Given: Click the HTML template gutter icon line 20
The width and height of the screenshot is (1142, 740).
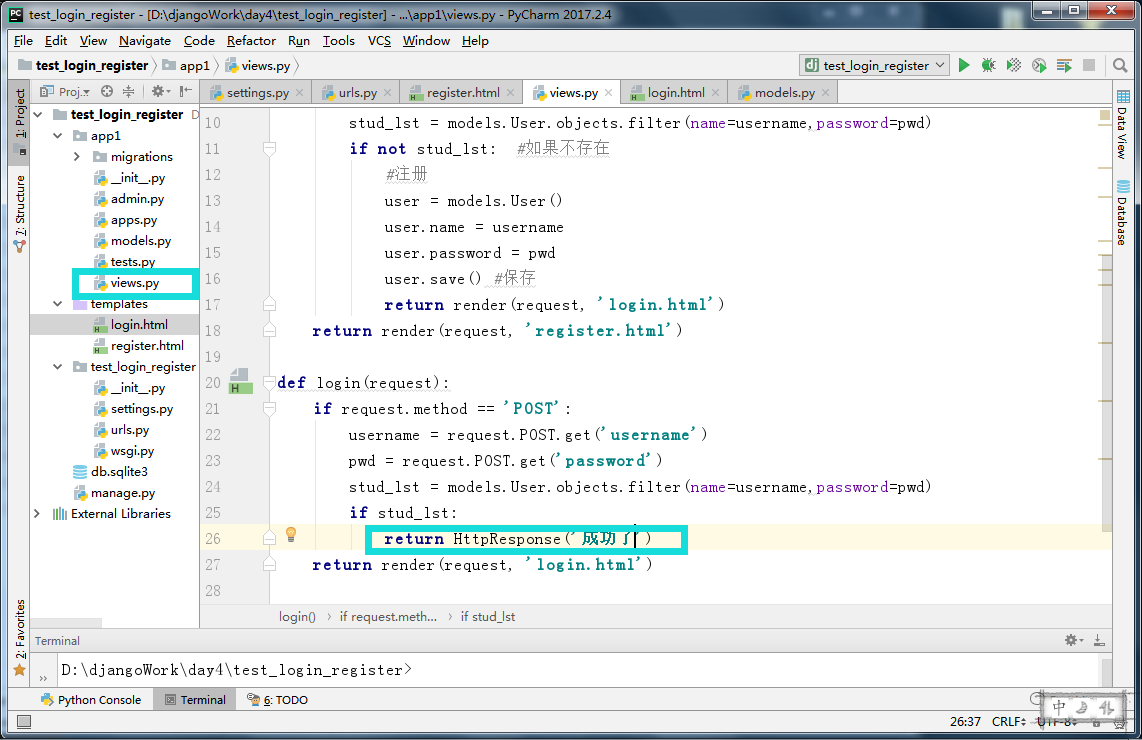Looking at the screenshot, I should click(x=240, y=382).
